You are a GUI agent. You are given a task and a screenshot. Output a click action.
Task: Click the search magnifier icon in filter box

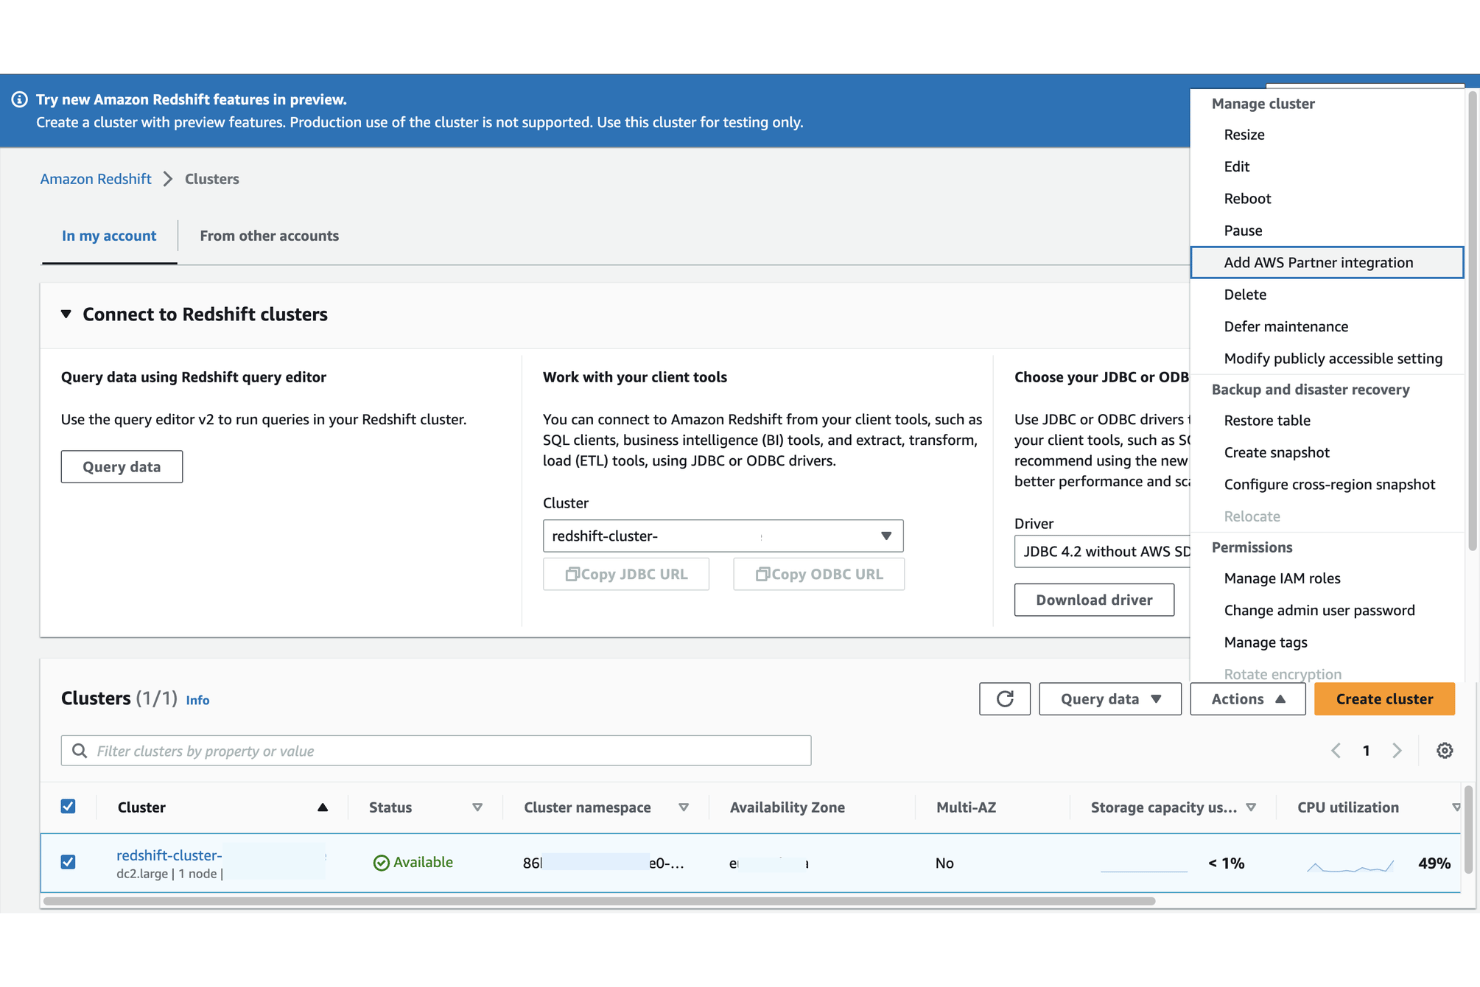(80, 751)
